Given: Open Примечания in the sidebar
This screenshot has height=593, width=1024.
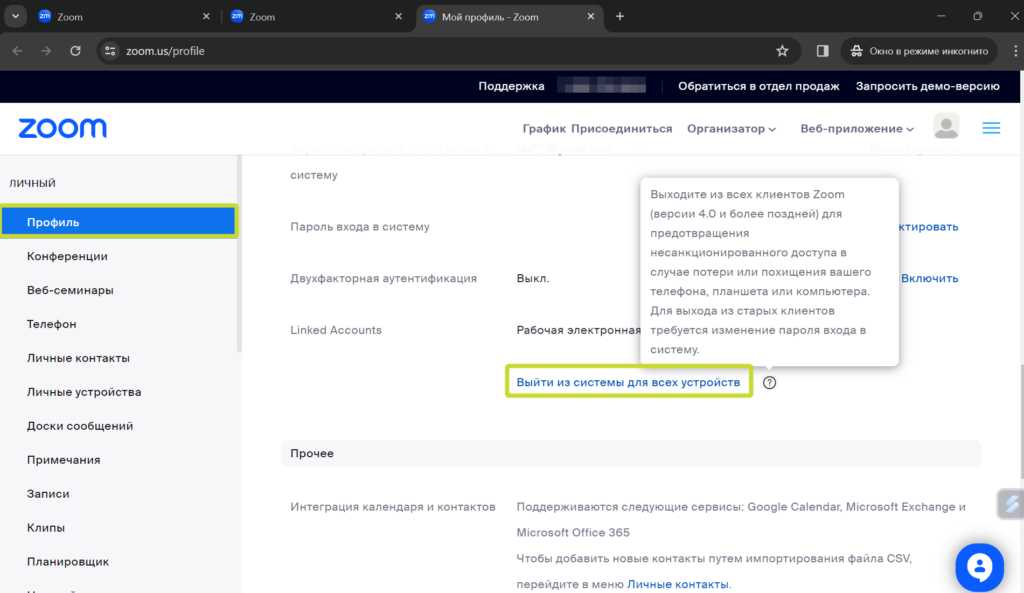Looking at the screenshot, I should pos(63,460).
